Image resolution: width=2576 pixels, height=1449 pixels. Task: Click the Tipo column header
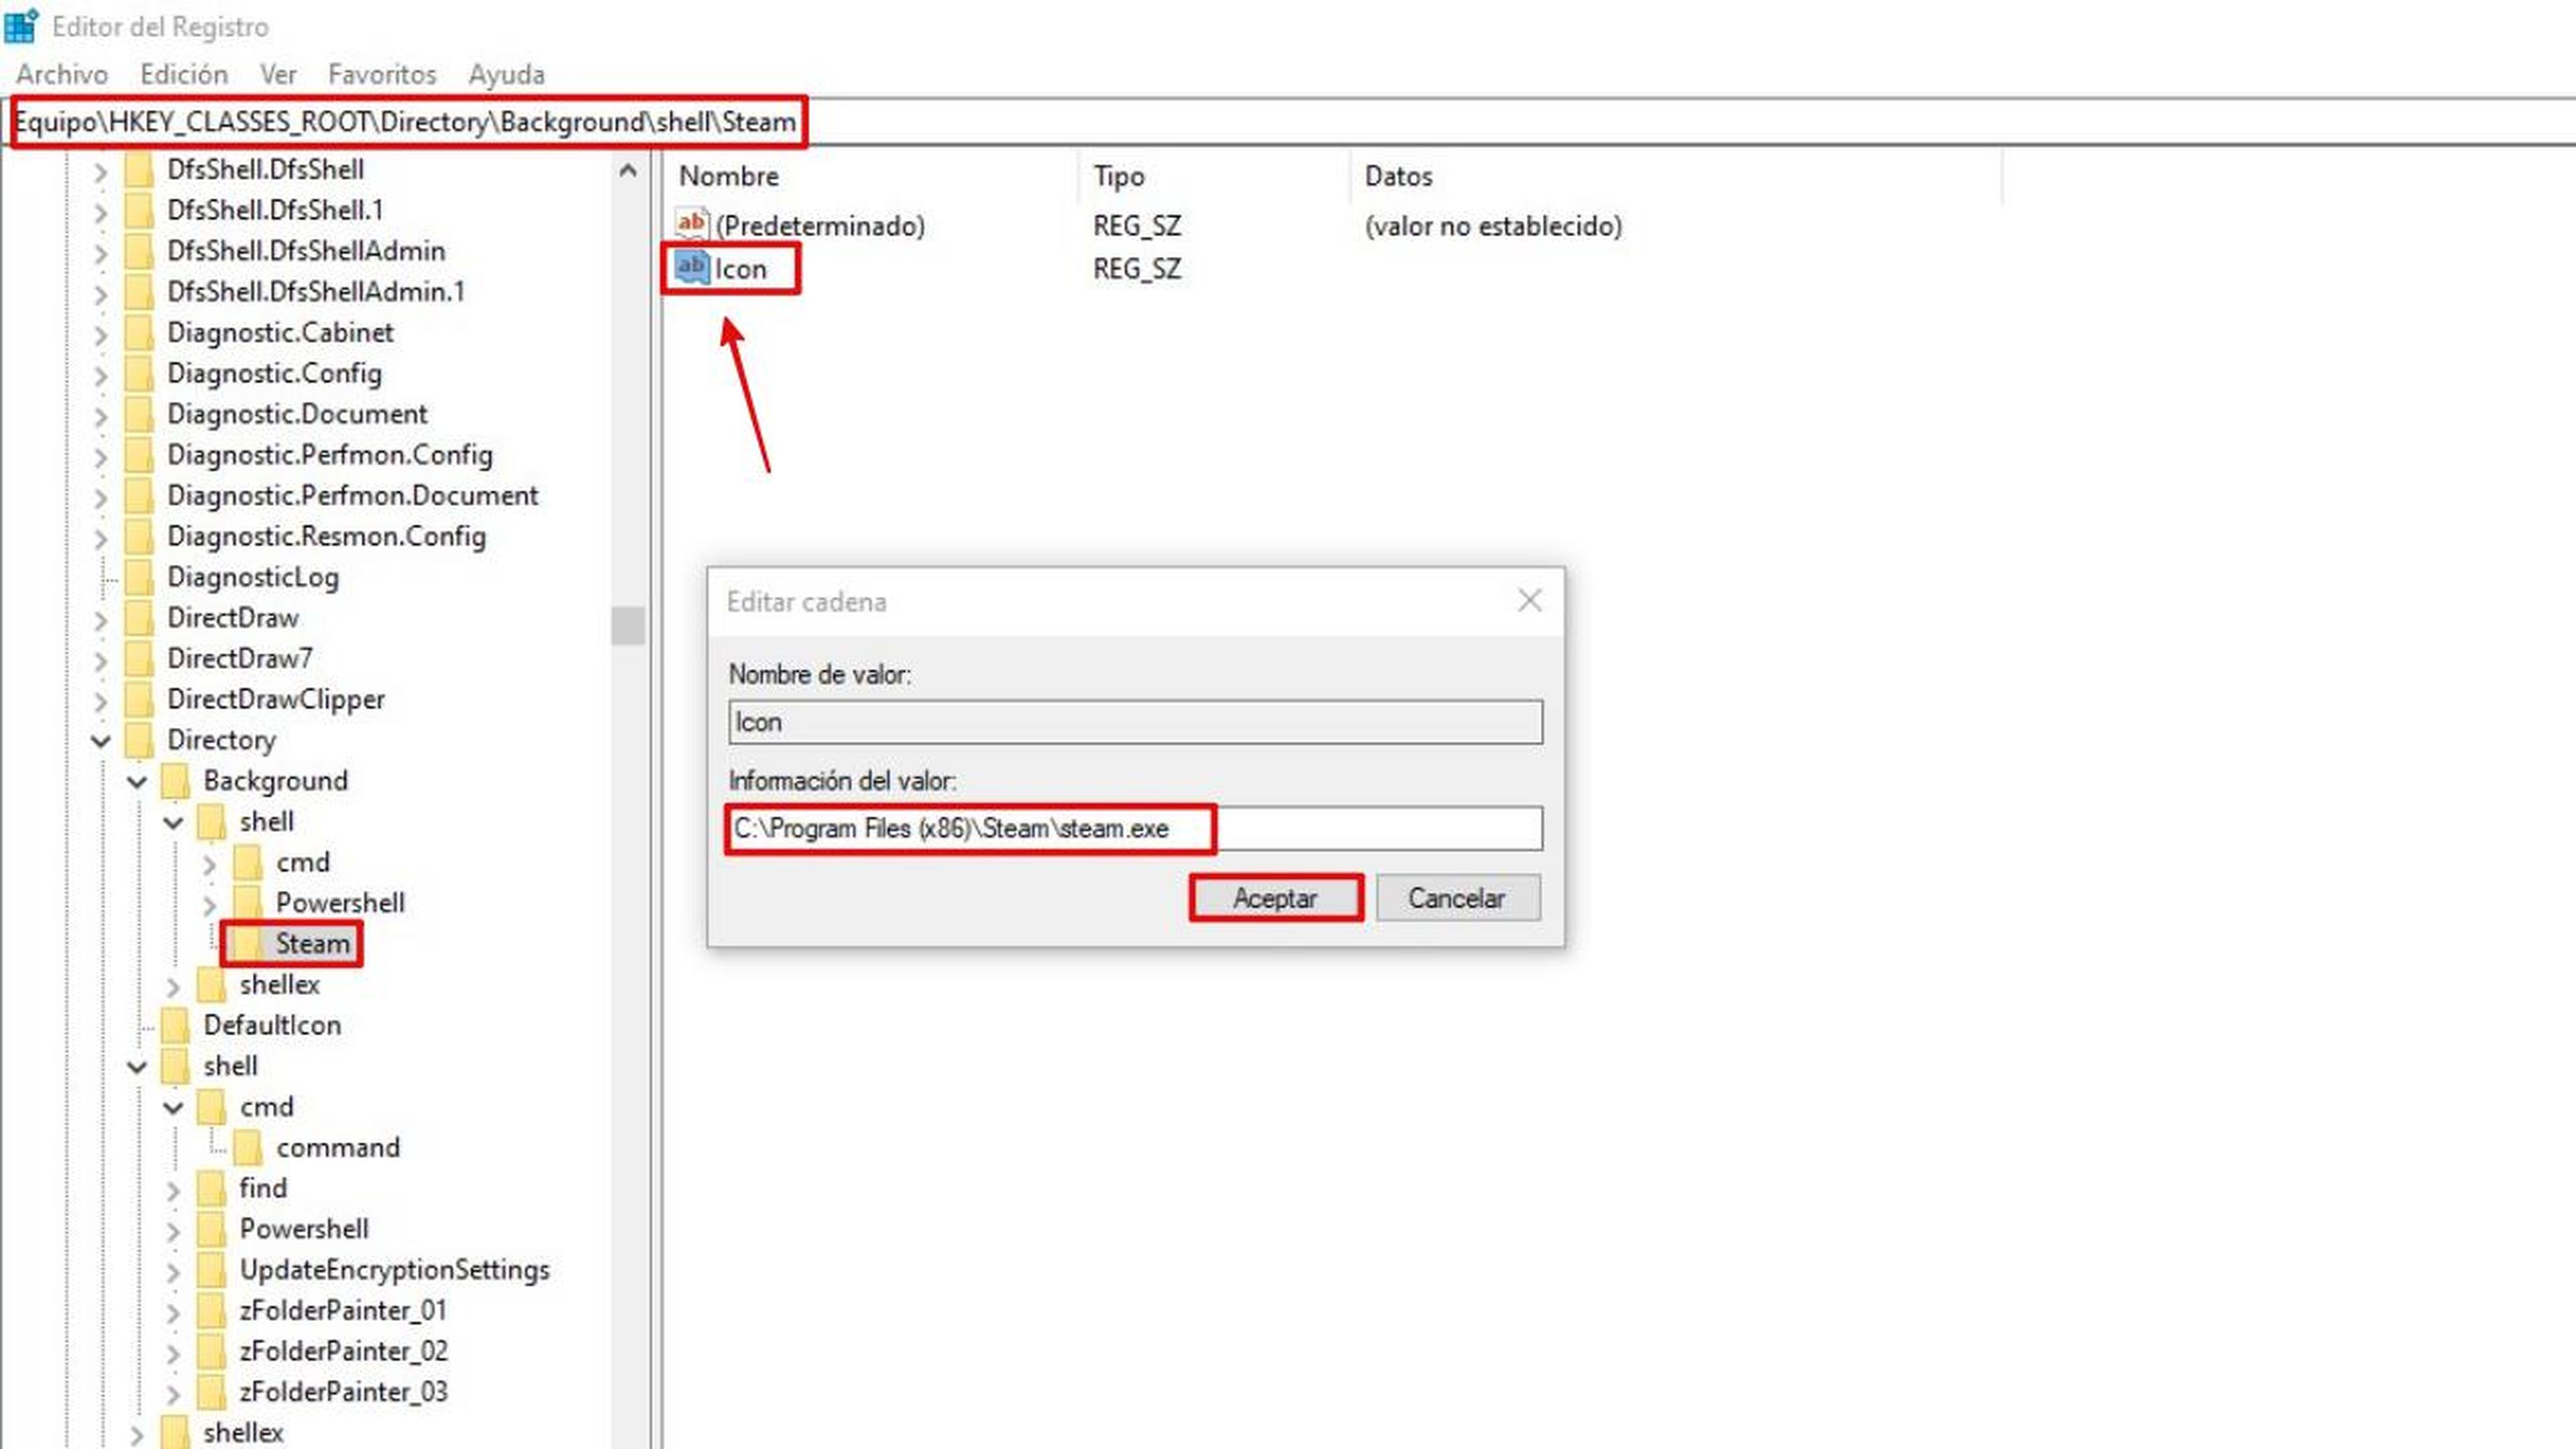tap(1213, 176)
